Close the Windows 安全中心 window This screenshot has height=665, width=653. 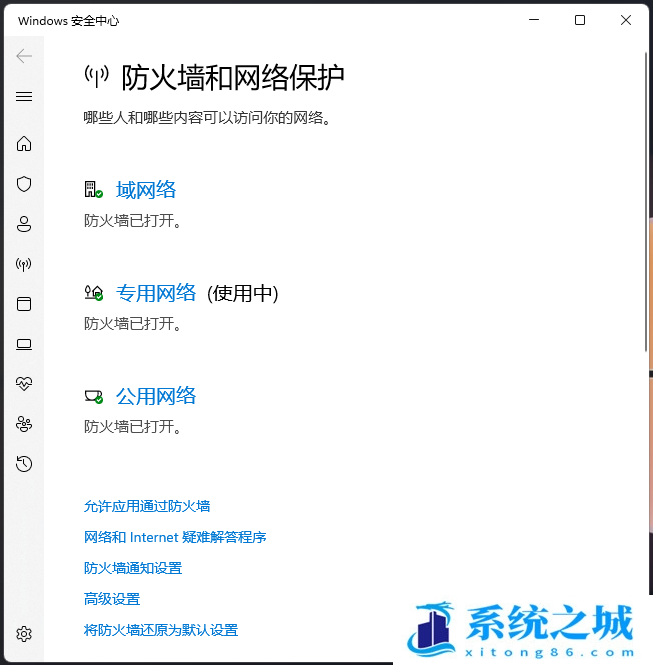pyautogui.click(x=625, y=20)
